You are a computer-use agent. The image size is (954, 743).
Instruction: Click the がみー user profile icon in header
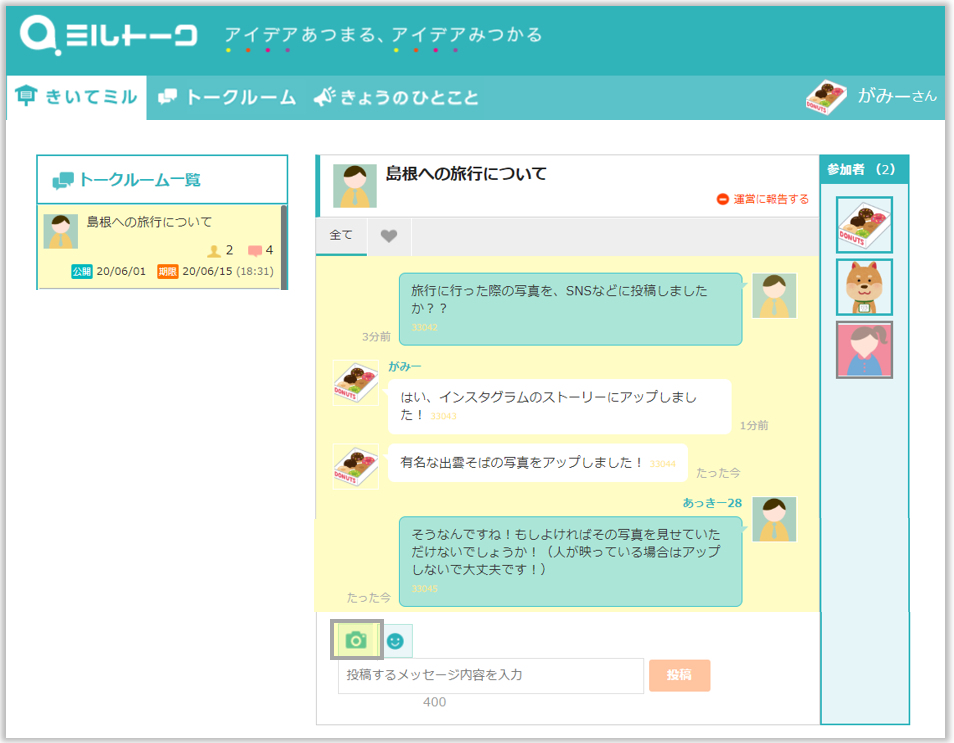[x=826, y=97]
